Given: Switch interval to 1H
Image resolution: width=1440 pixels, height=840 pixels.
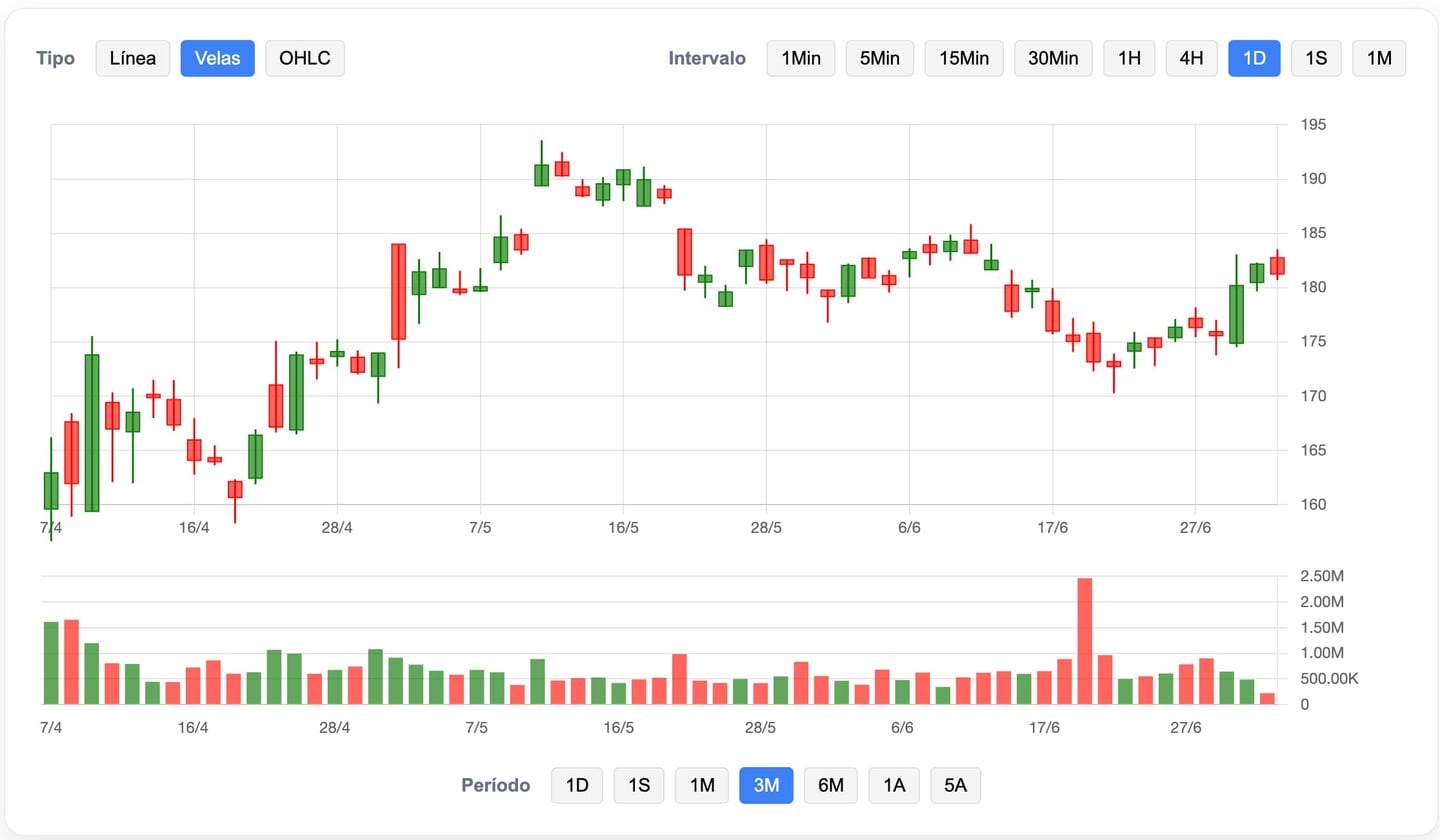Looking at the screenshot, I should click(1129, 58).
